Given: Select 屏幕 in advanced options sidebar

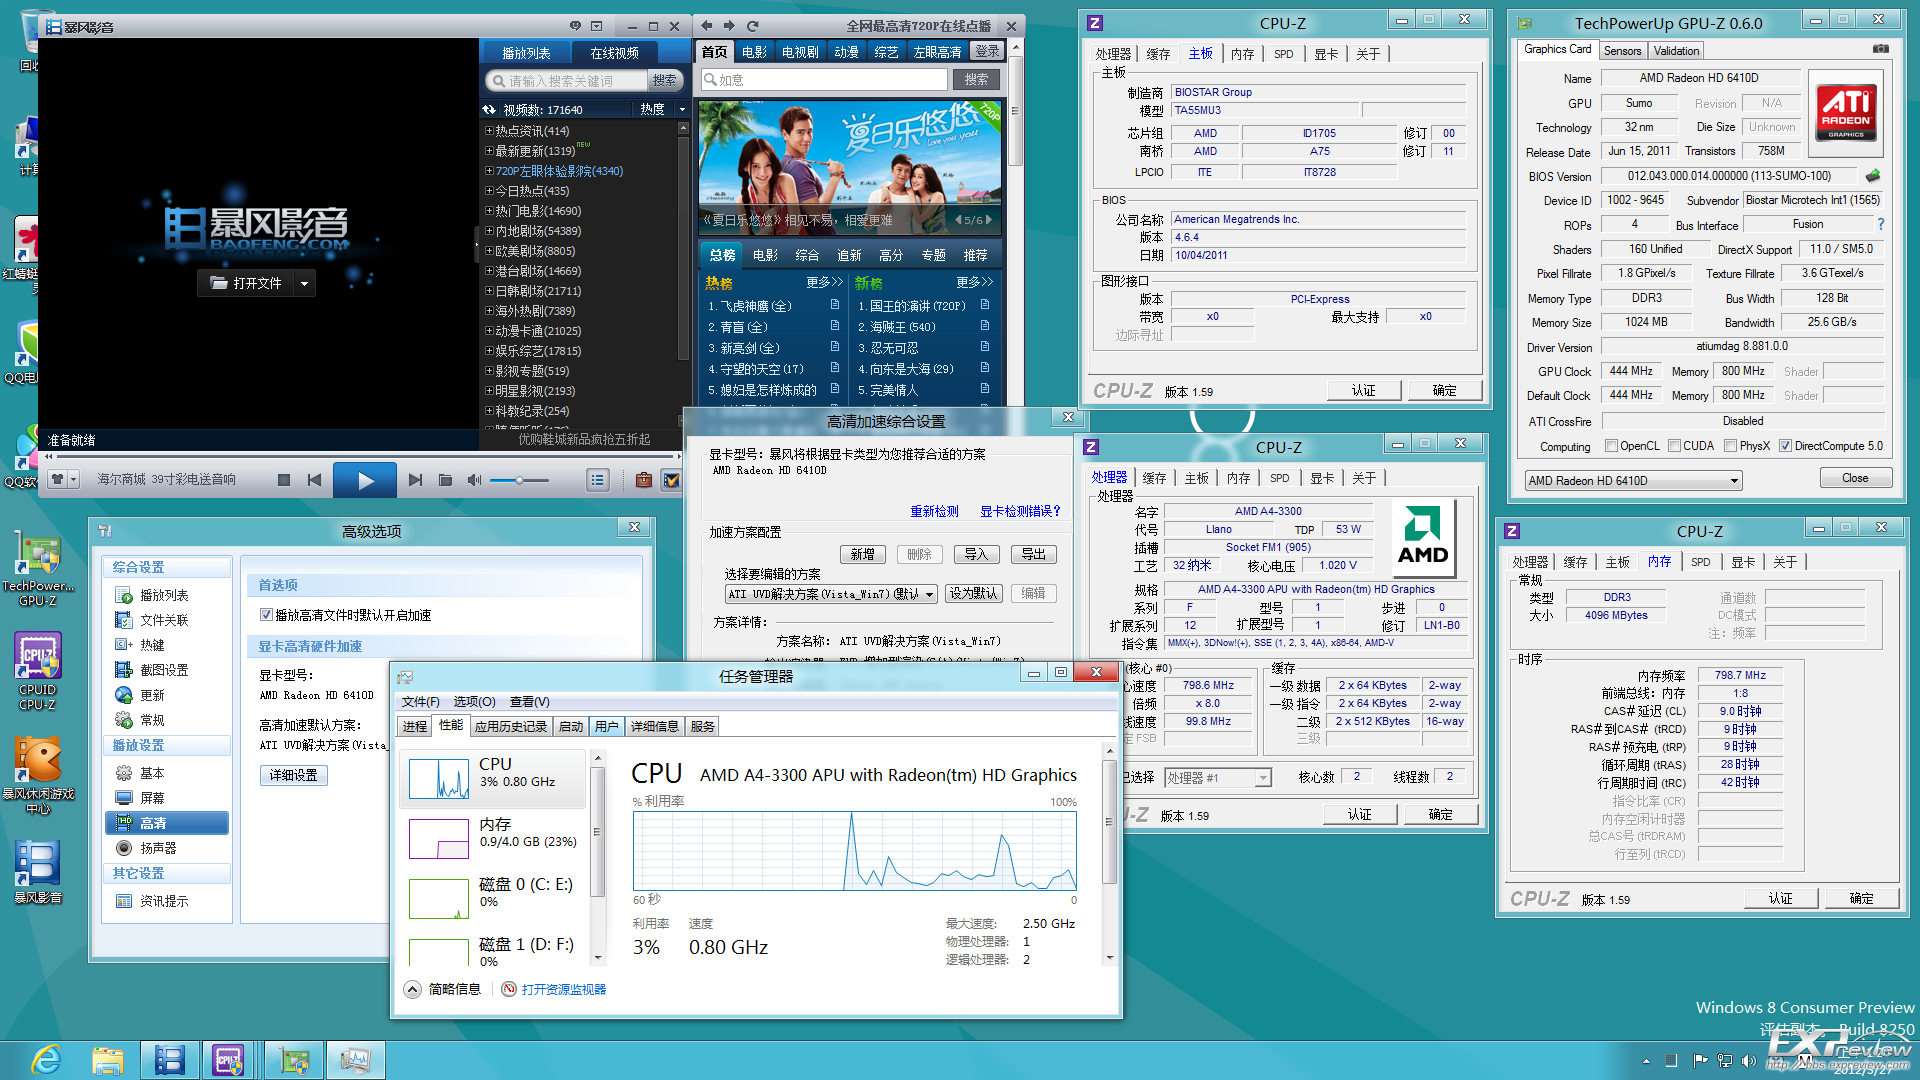Looking at the screenshot, I should click(x=153, y=798).
